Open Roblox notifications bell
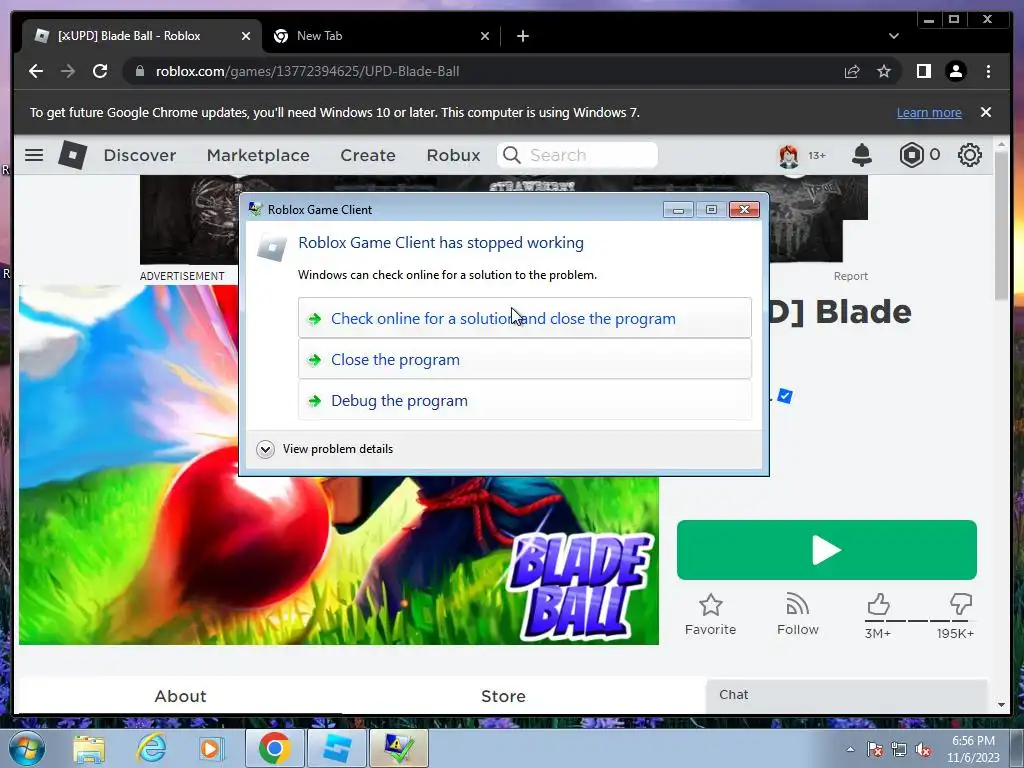This screenshot has width=1024, height=768. tap(862, 155)
